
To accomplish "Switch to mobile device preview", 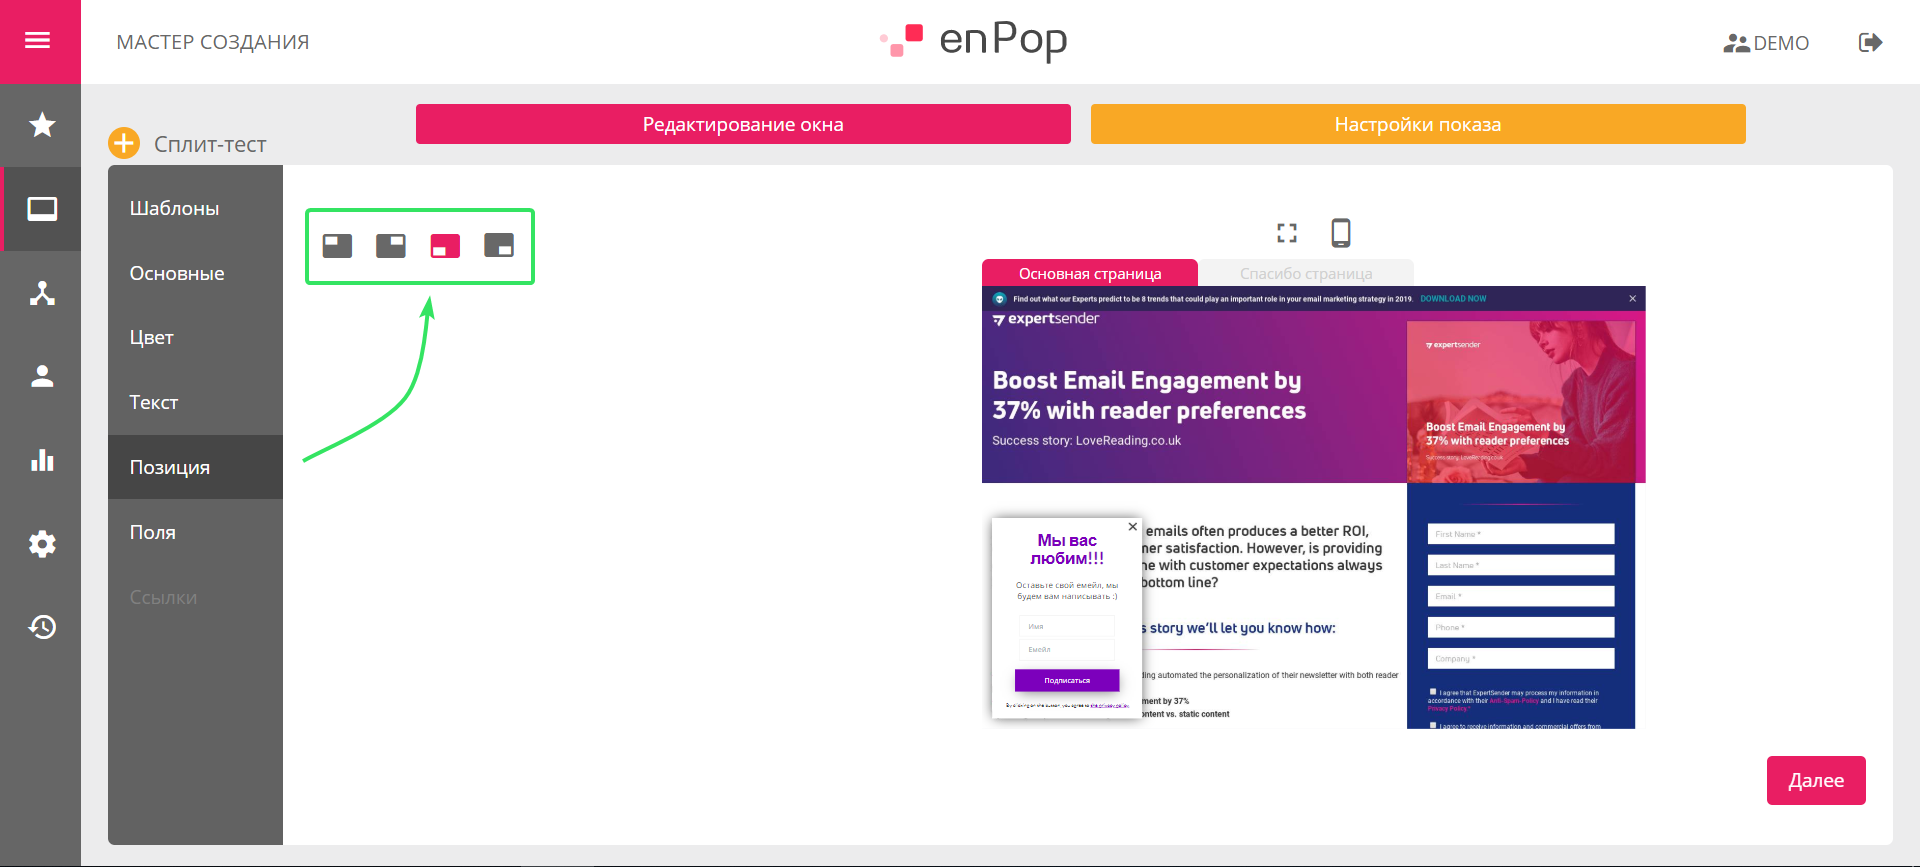I will [x=1341, y=233].
